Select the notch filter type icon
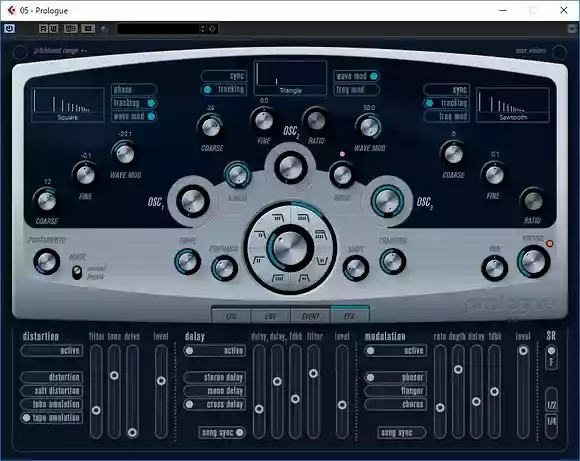580x461 pixels. point(322,260)
